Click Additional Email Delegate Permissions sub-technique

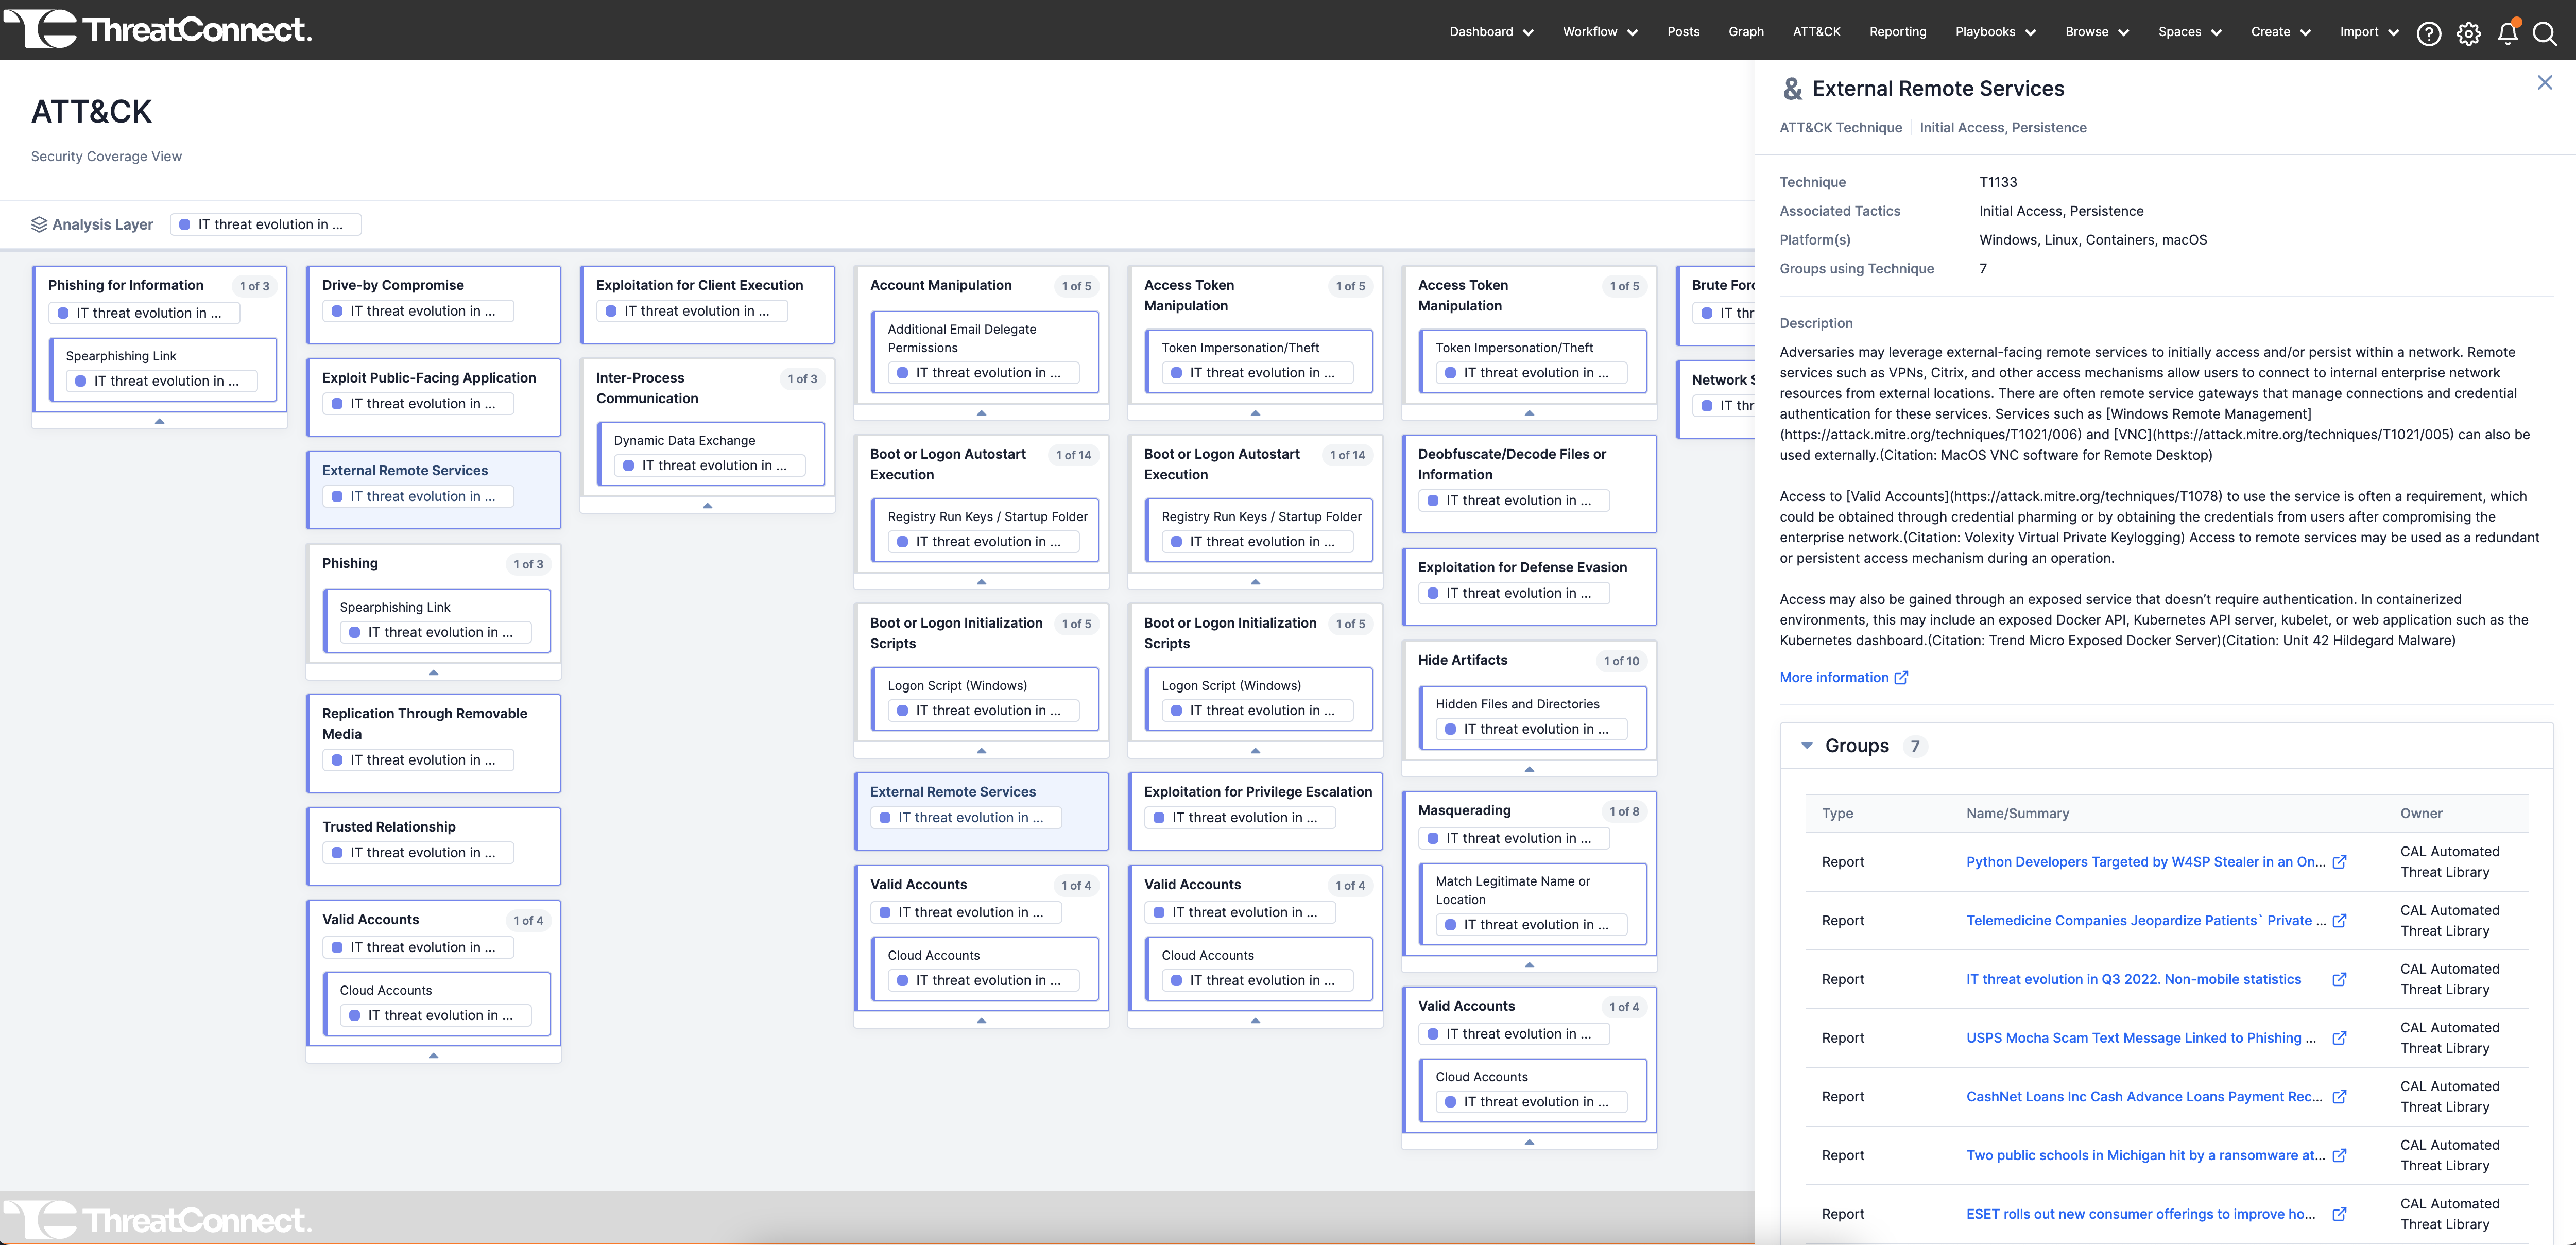[x=985, y=352]
